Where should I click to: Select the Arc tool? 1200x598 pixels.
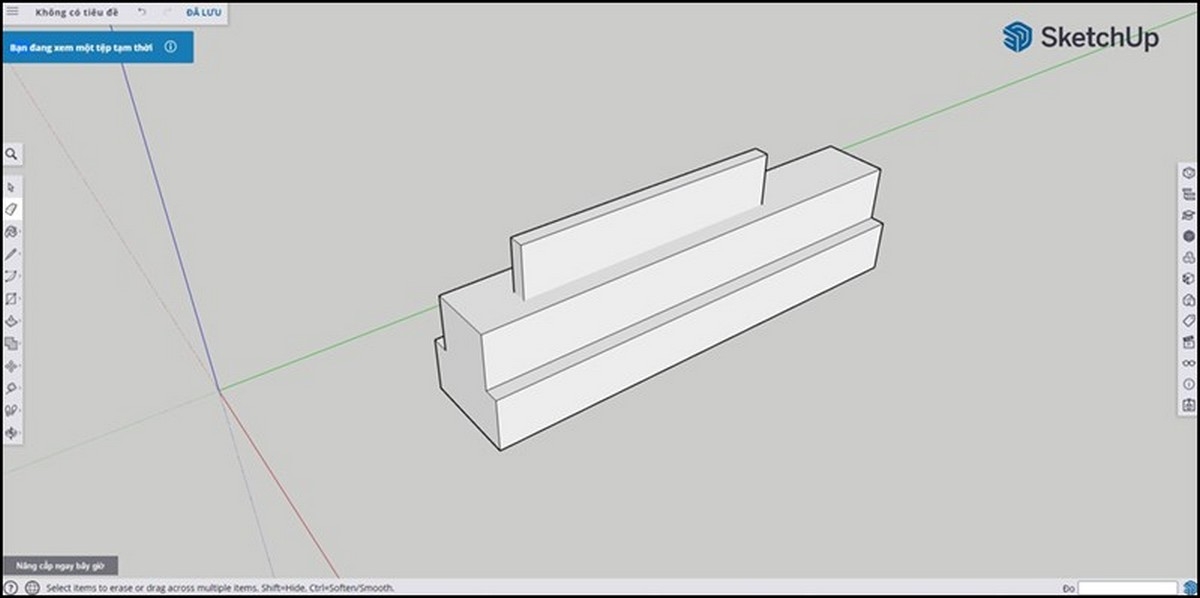pyautogui.click(x=11, y=276)
